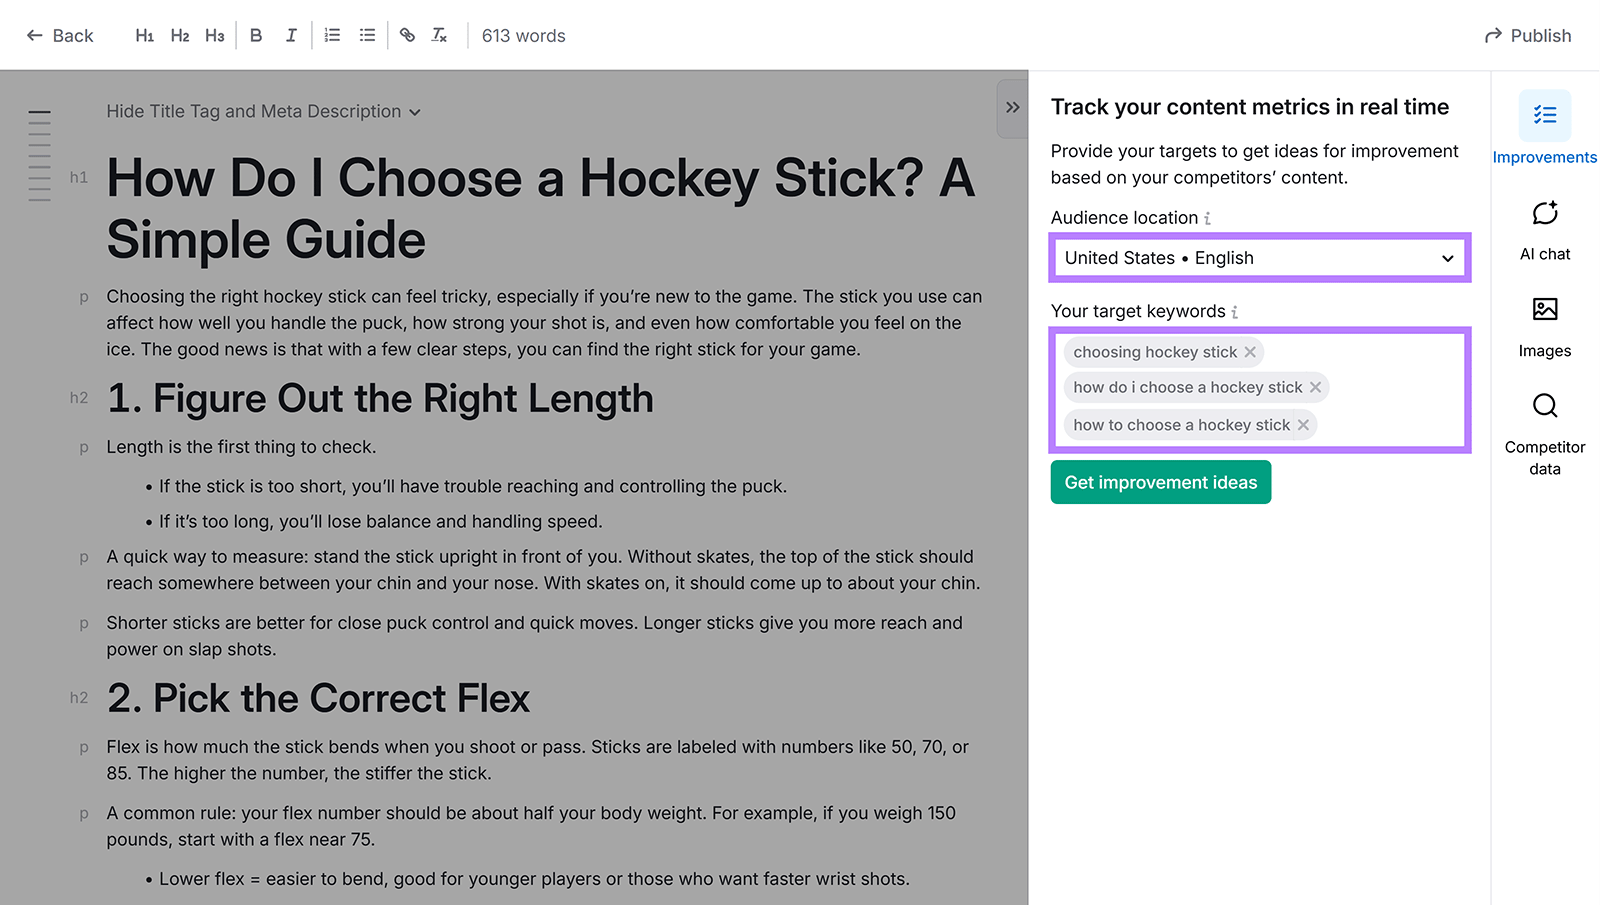Click the Get improvement ideas button
This screenshot has height=905, width=1600.
click(x=1160, y=482)
